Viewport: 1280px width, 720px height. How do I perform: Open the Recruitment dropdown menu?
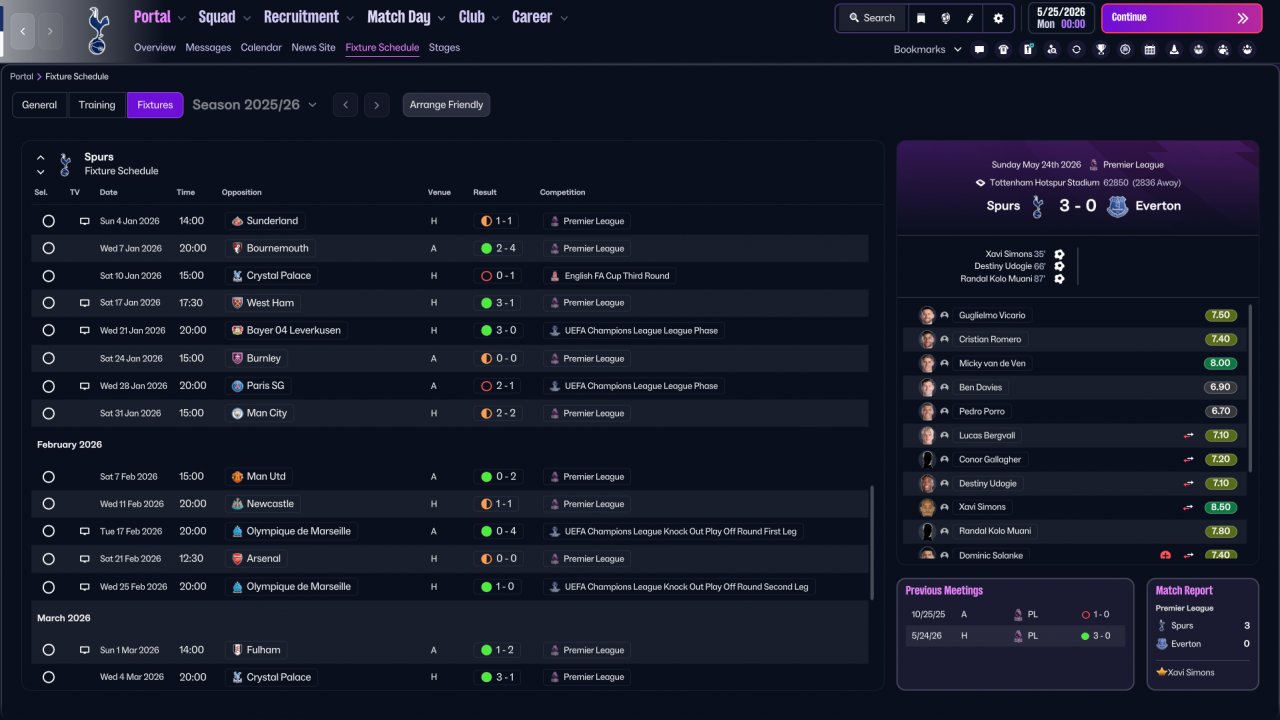[309, 17]
